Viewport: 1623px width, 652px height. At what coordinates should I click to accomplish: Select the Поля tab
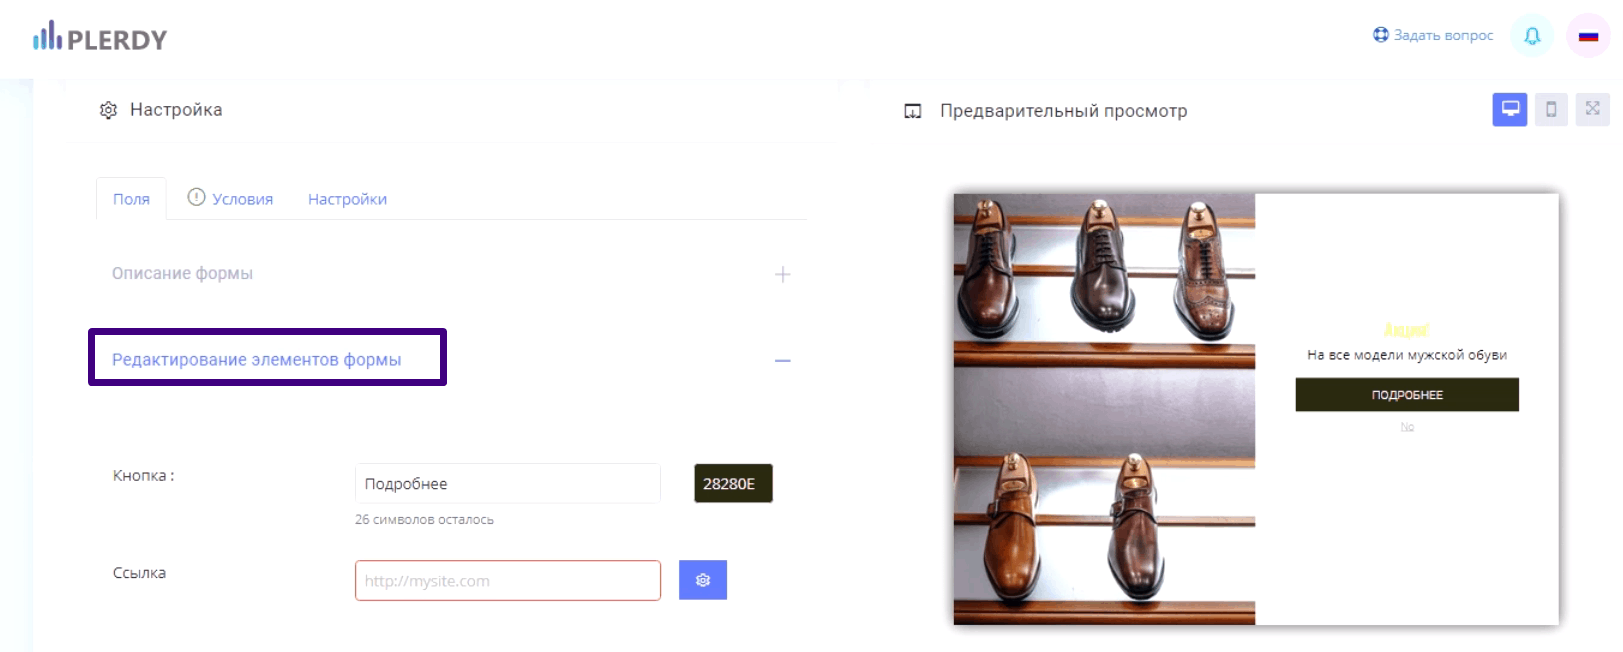131,199
